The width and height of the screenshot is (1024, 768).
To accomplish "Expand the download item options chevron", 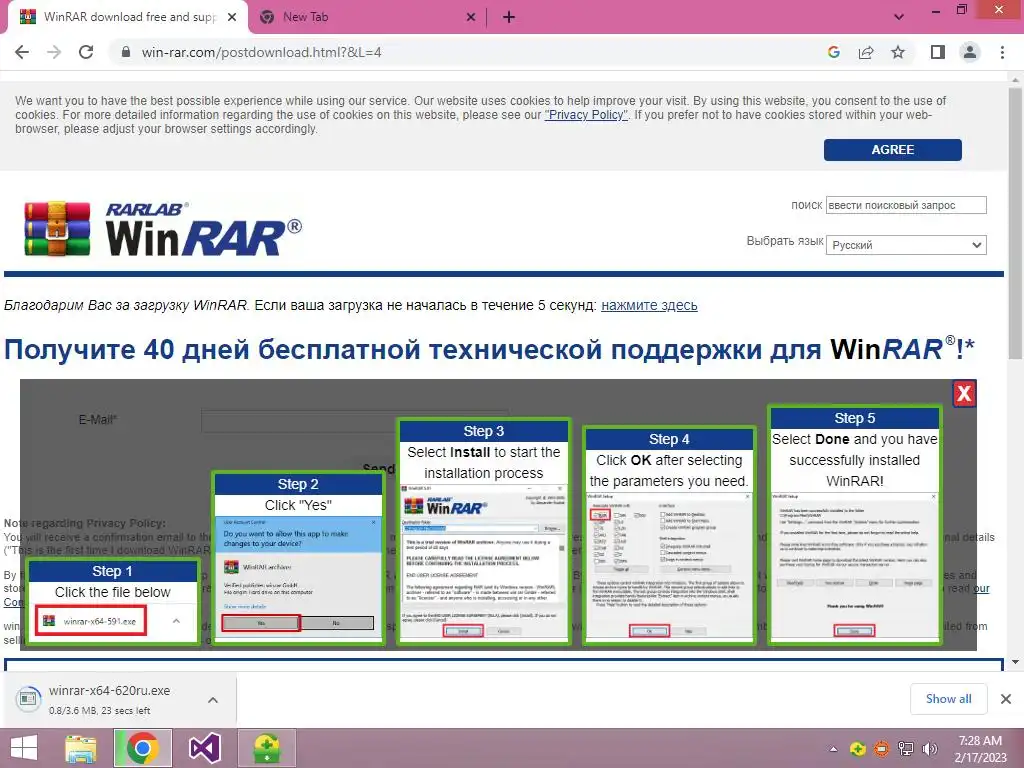I will [213, 699].
